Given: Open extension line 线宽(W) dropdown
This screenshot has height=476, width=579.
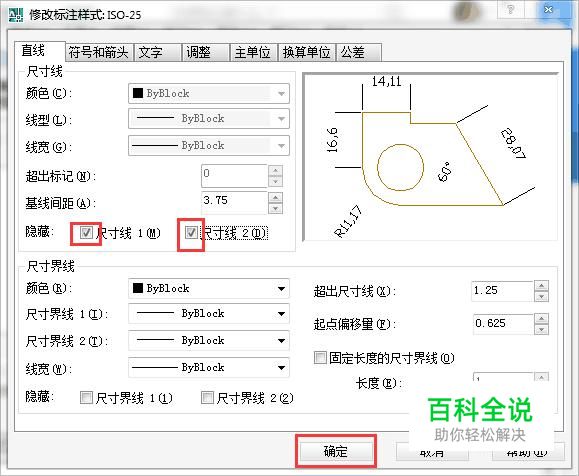Looking at the screenshot, I should [x=209, y=367].
